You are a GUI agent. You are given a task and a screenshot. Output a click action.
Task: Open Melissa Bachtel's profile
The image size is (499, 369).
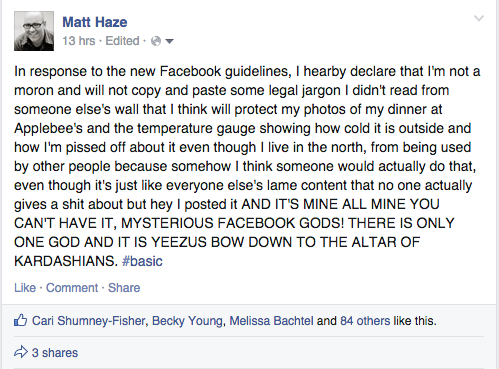271,321
